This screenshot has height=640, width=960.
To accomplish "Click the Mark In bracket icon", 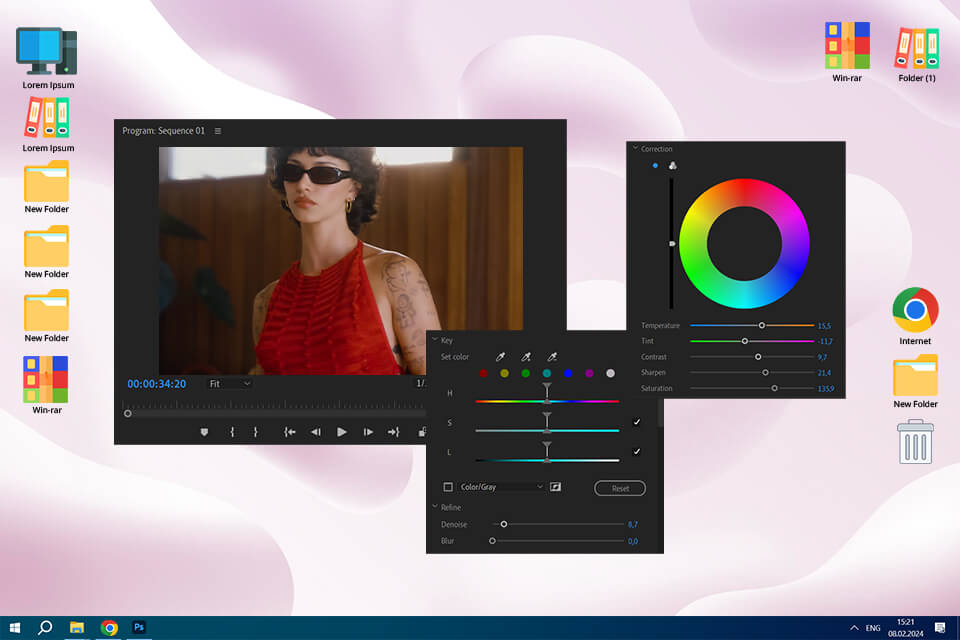I will (232, 432).
